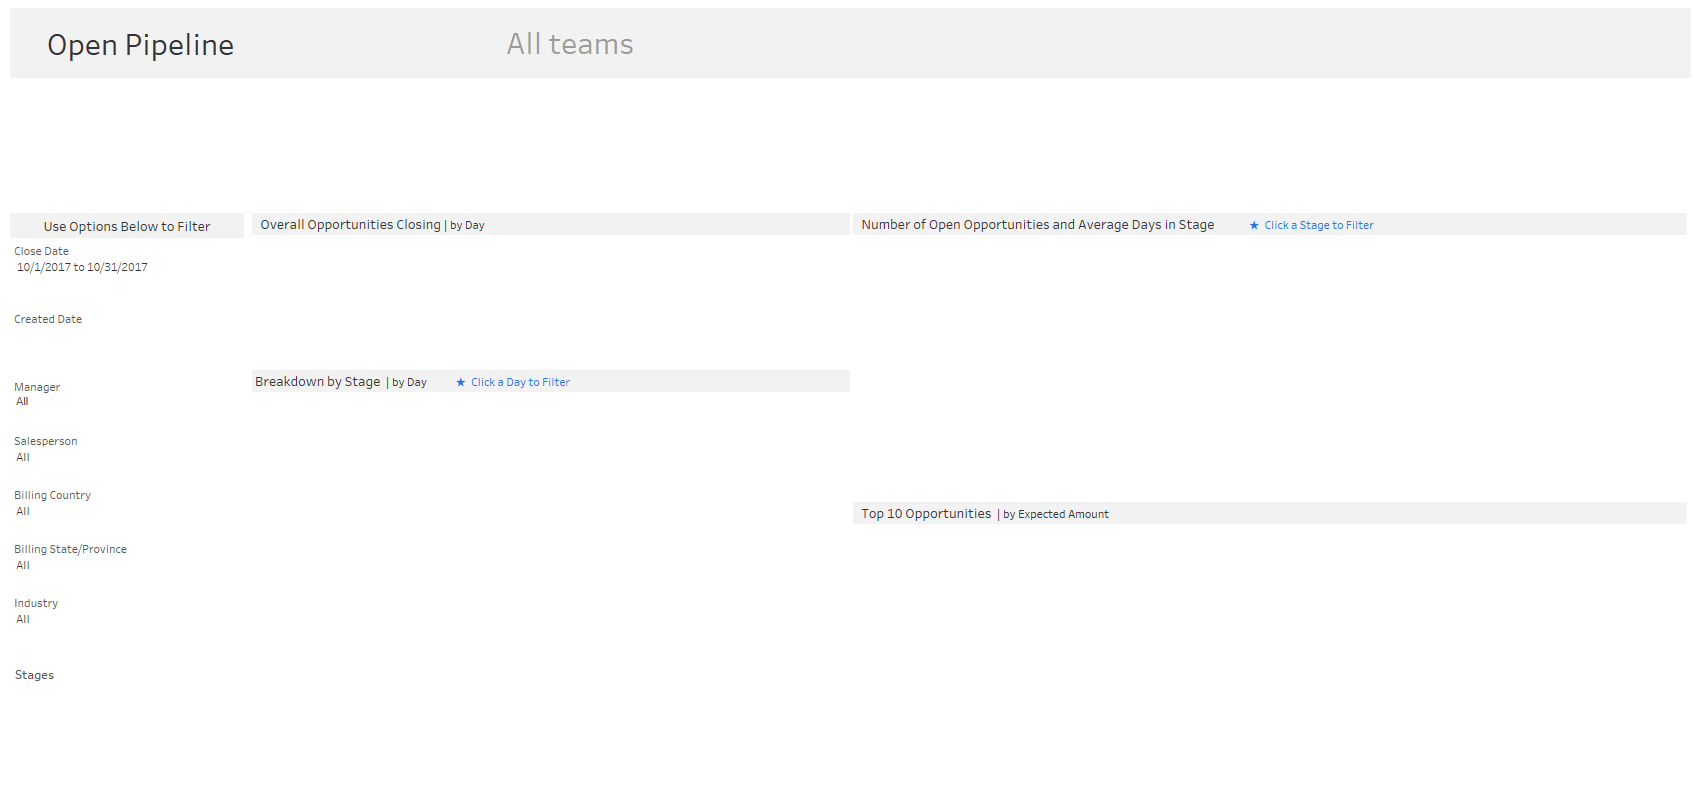1699x795 pixels.
Task: Click the 'Close Date' filter label
Action: pos(41,251)
